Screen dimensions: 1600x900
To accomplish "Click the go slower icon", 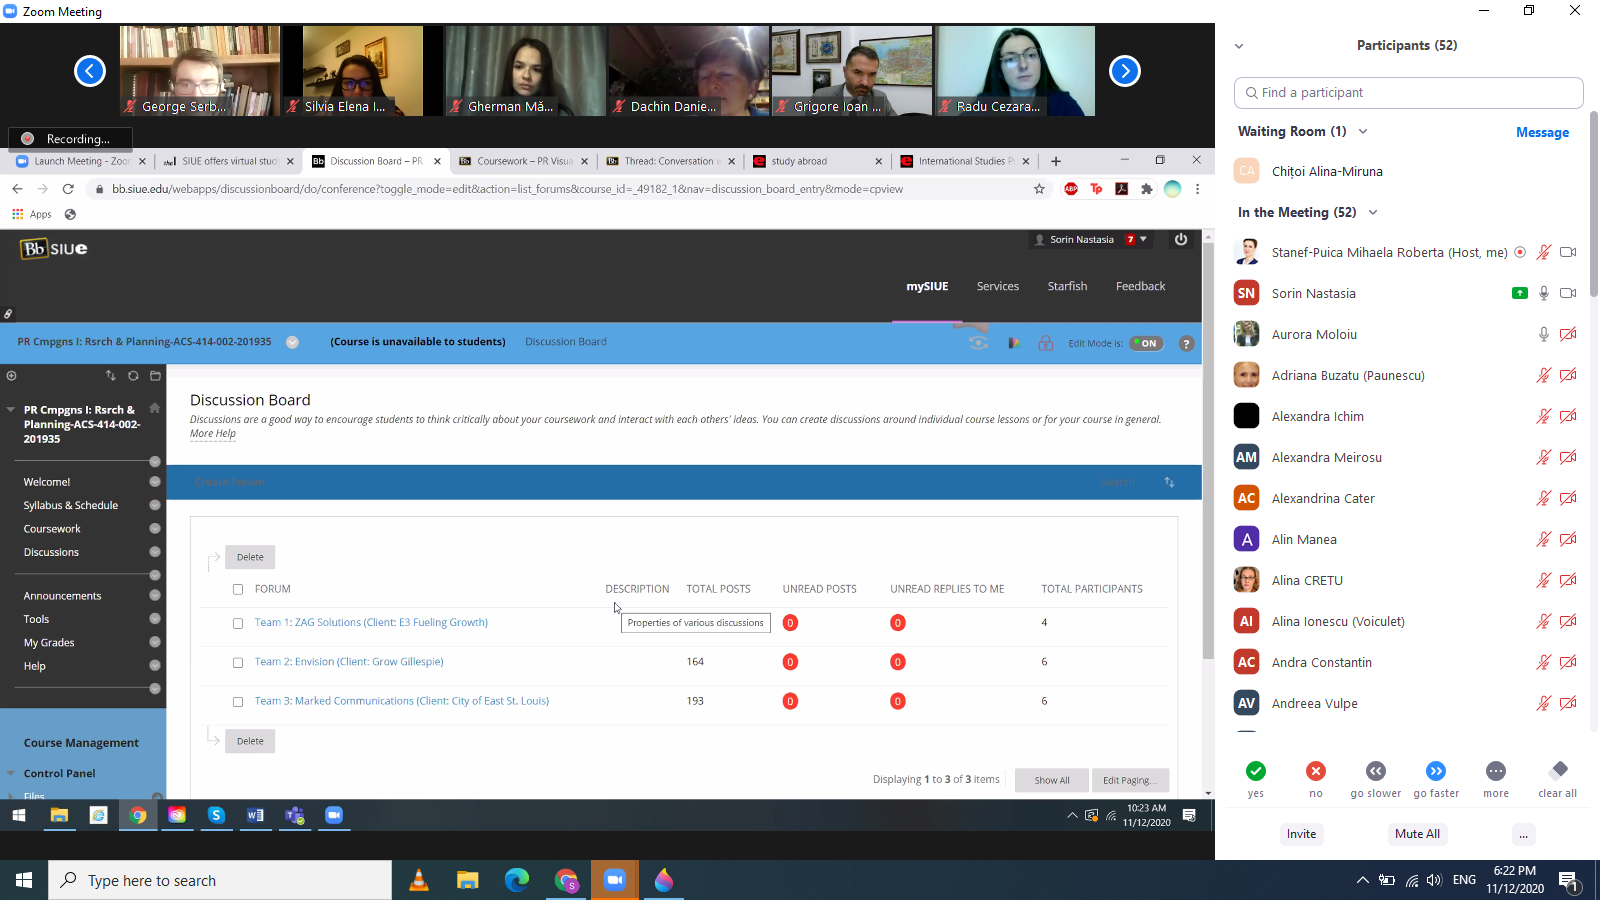I will tap(1376, 771).
